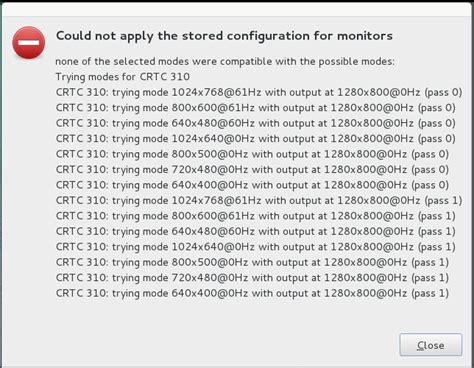Select the 'none of the selected modes' line
Image resolution: width=474 pixels, height=368 pixels.
pos(225,62)
